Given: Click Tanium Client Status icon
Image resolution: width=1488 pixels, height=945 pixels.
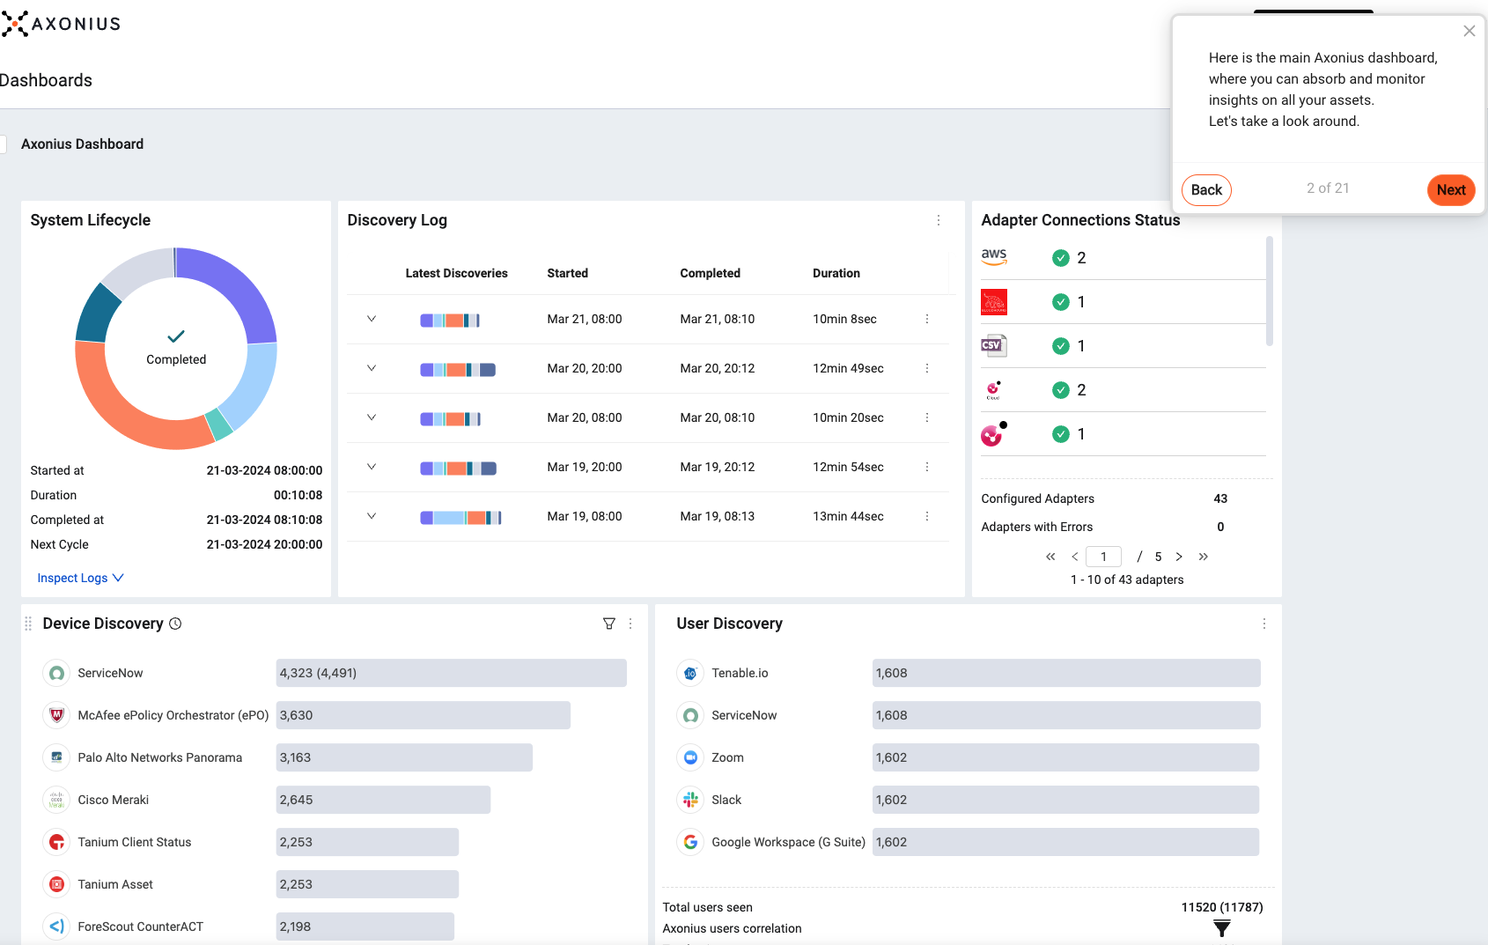Looking at the screenshot, I should [57, 842].
